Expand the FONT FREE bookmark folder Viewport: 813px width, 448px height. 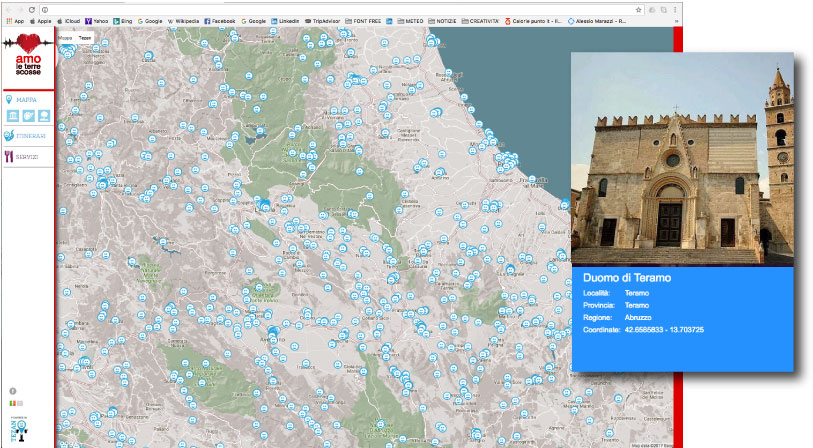pyautogui.click(x=363, y=21)
